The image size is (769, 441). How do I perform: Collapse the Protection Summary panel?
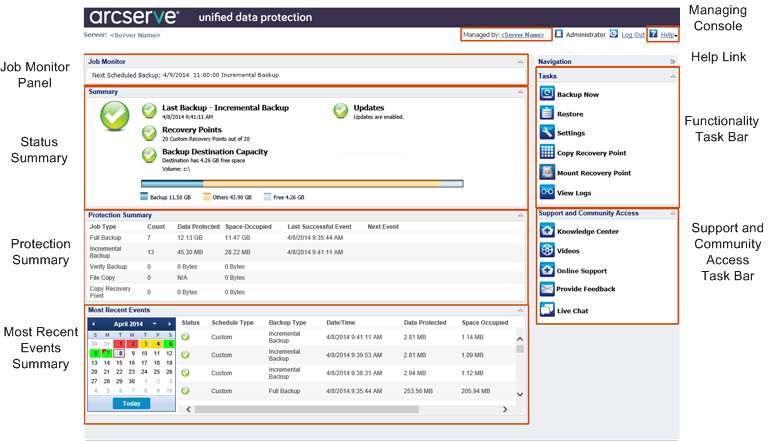pyautogui.click(x=520, y=214)
